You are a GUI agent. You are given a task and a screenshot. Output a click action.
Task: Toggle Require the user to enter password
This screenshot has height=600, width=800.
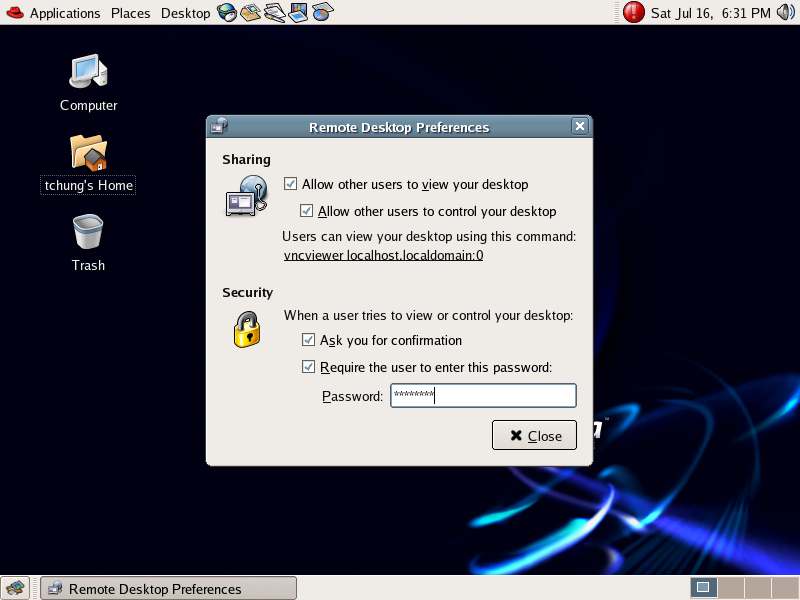pyautogui.click(x=308, y=367)
